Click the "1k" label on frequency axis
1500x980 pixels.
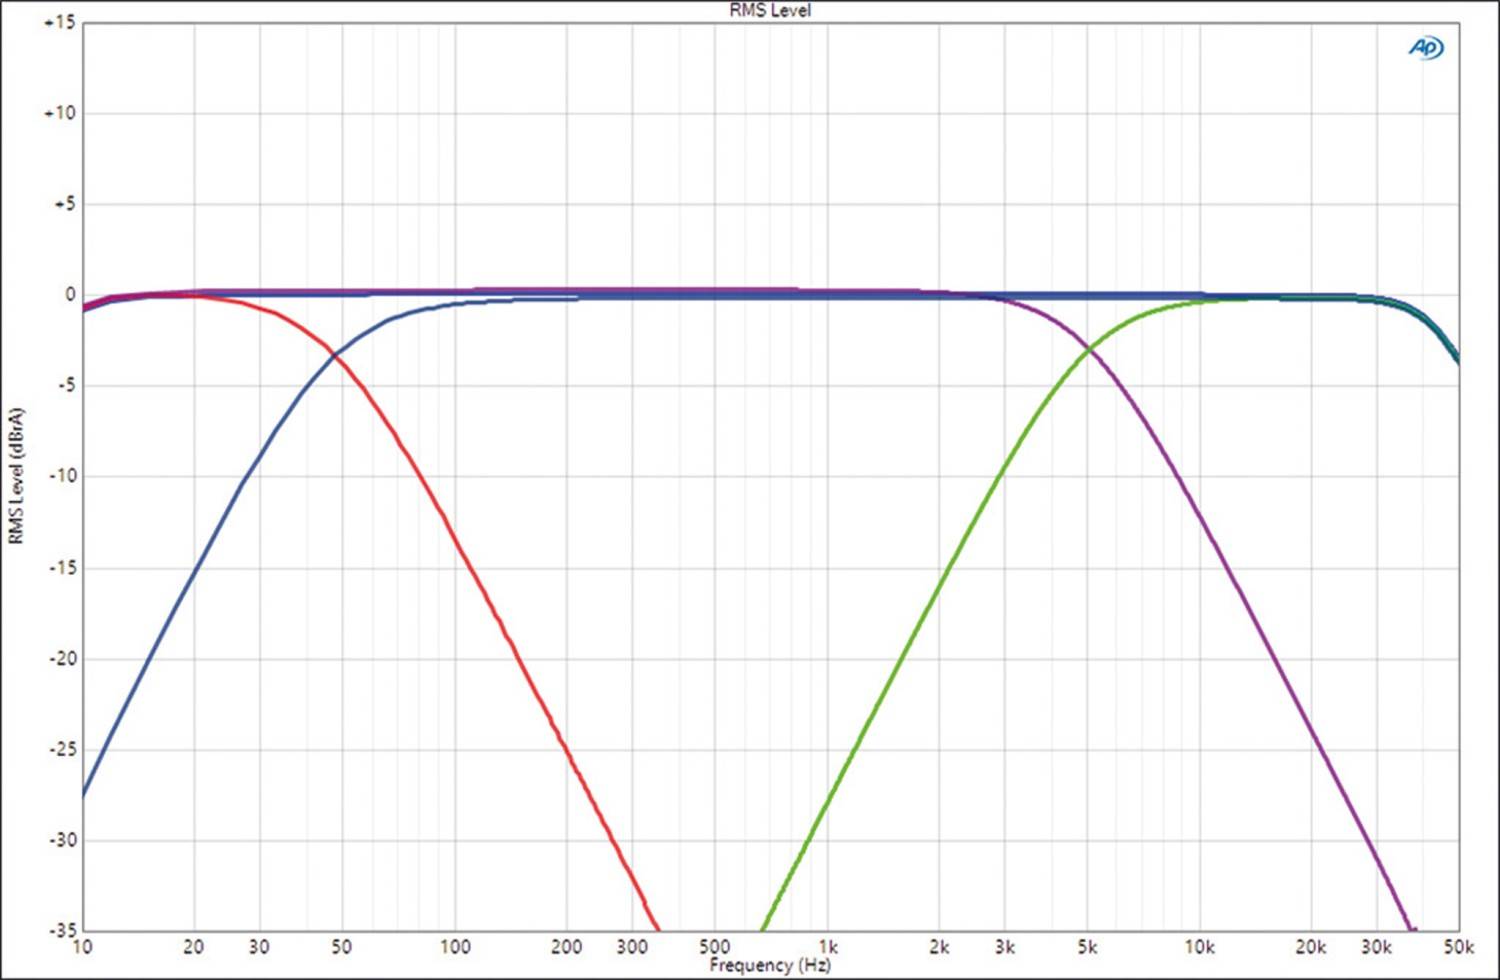[x=828, y=946]
